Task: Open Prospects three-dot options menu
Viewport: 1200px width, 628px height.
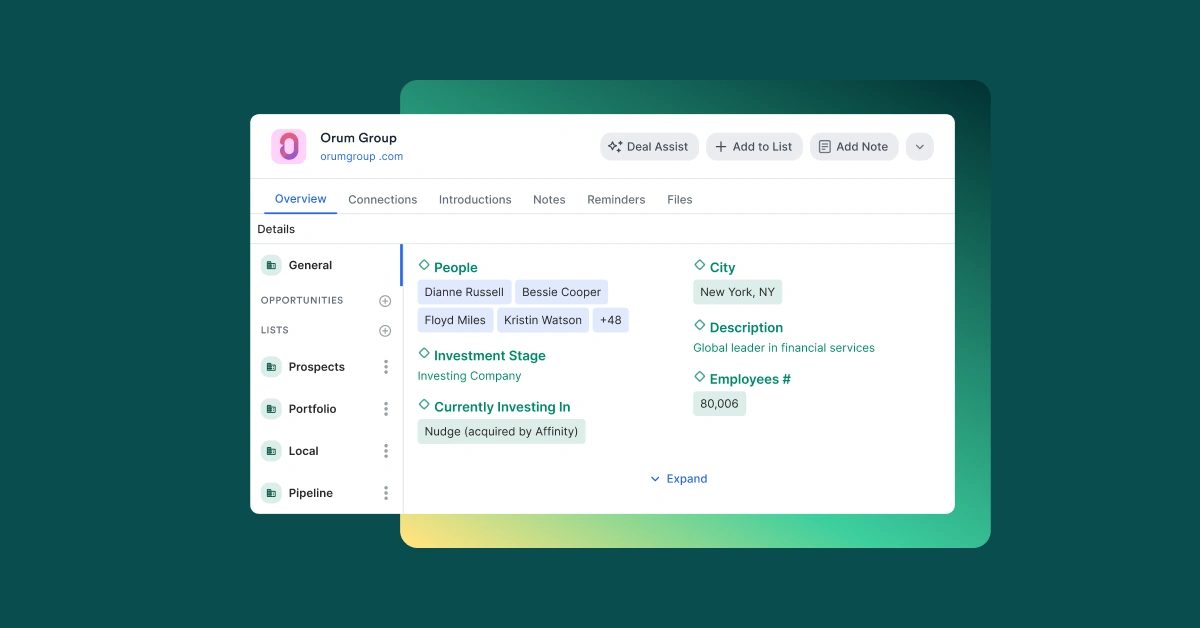Action: (386, 367)
